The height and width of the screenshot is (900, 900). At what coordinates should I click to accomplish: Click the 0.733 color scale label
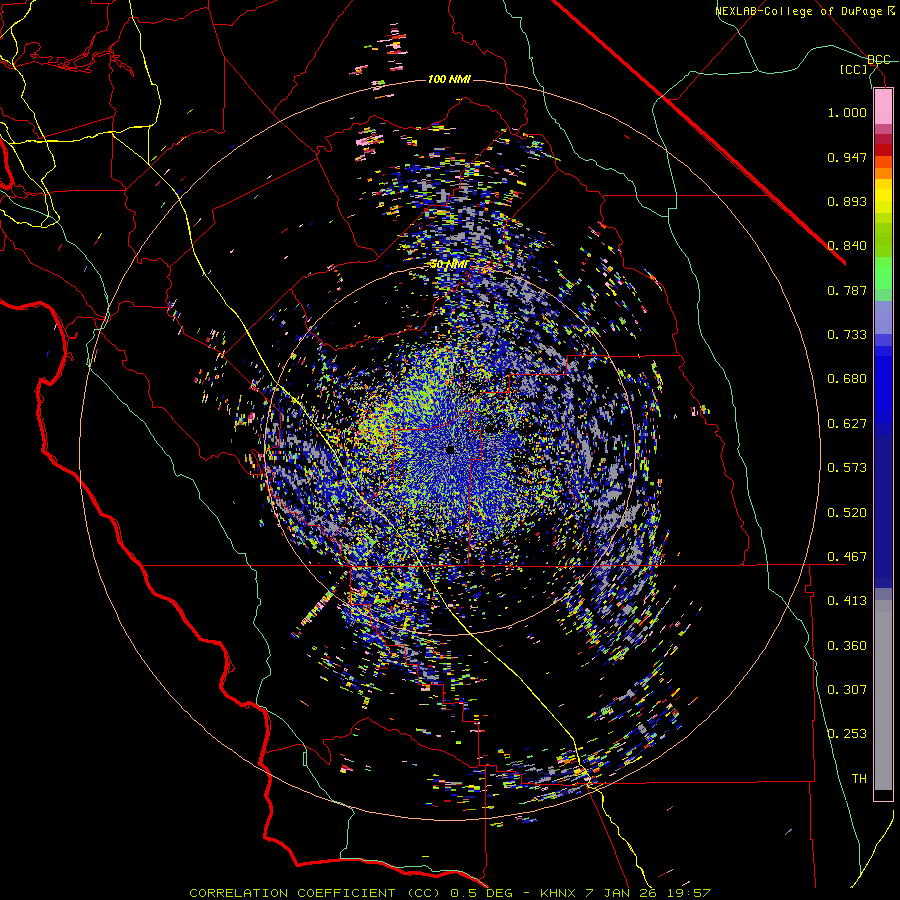click(847, 335)
